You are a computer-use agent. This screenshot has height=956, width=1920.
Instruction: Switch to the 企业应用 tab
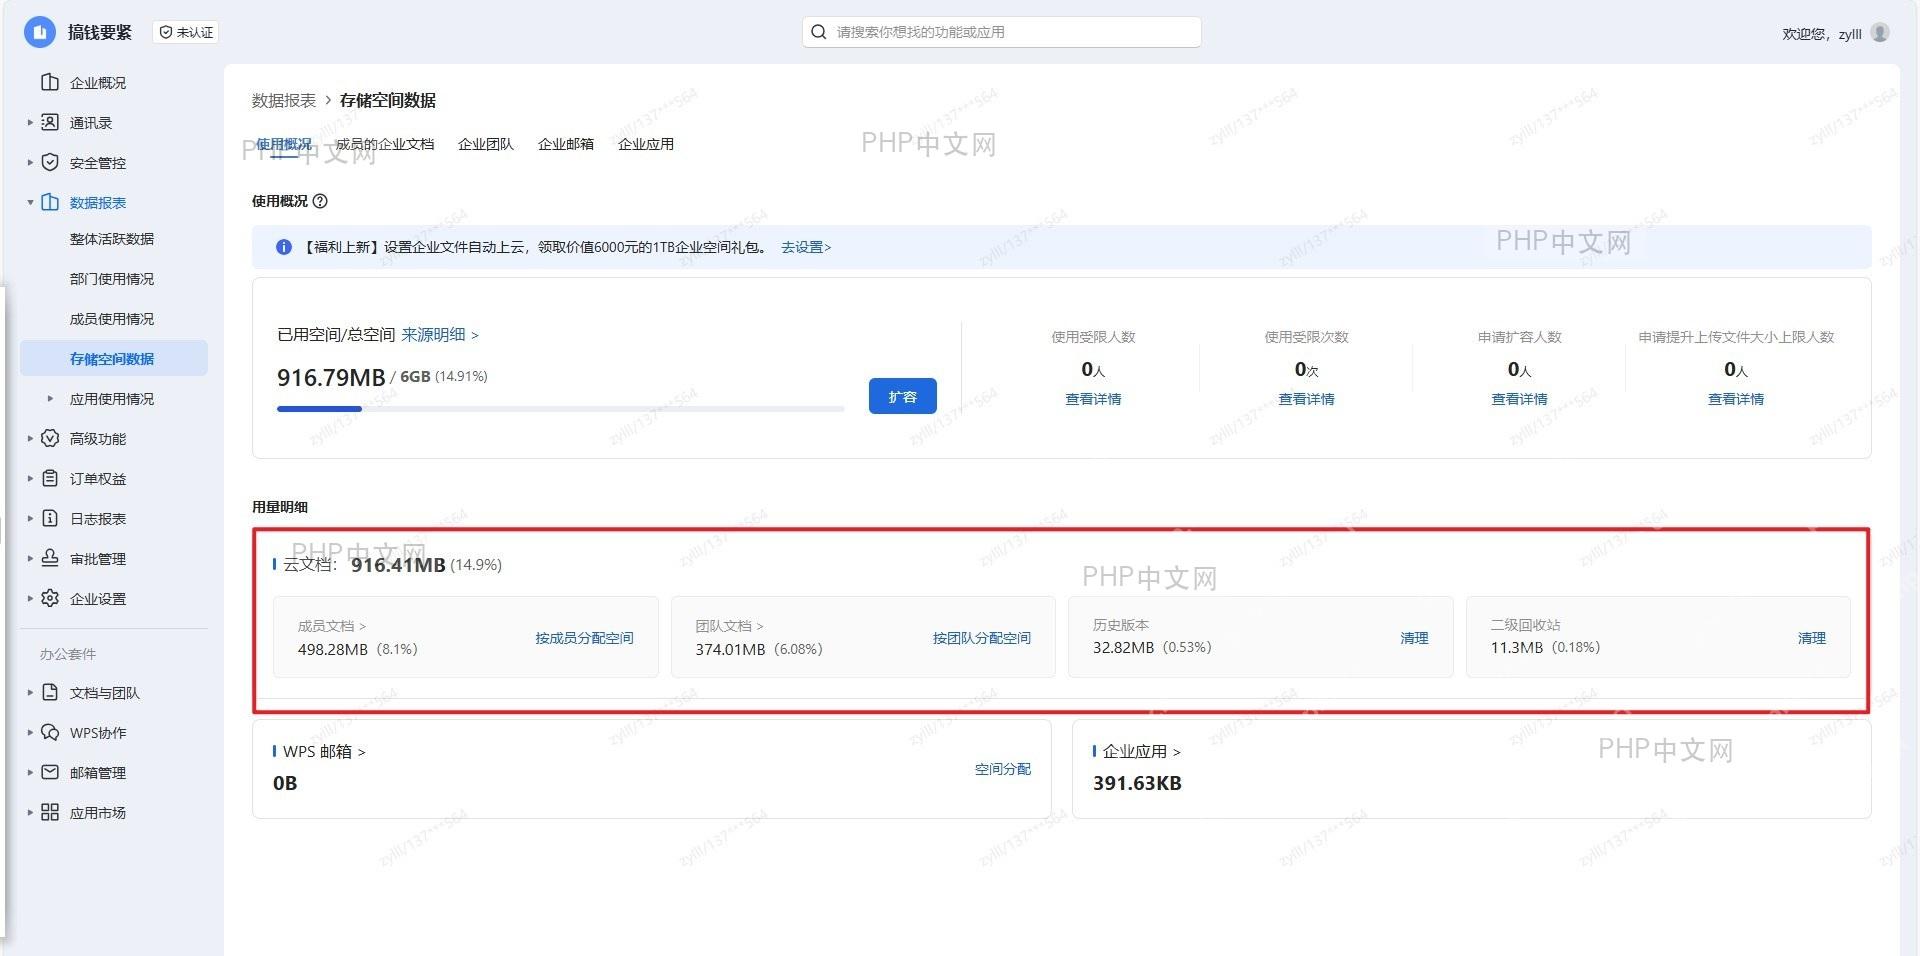click(646, 144)
